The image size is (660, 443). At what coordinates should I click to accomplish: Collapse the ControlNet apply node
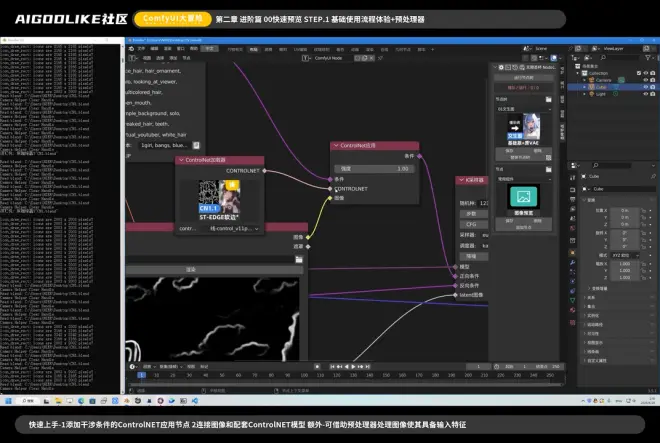pyautogui.click(x=336, y=146)
